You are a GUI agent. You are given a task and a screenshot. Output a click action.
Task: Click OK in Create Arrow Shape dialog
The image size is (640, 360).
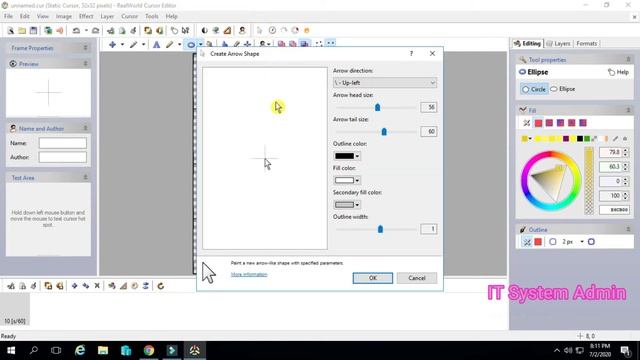click(373, 278)
